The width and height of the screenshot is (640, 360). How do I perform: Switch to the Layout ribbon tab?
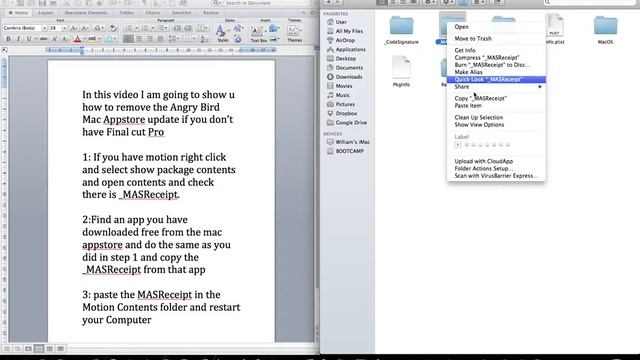pos(45,13)
